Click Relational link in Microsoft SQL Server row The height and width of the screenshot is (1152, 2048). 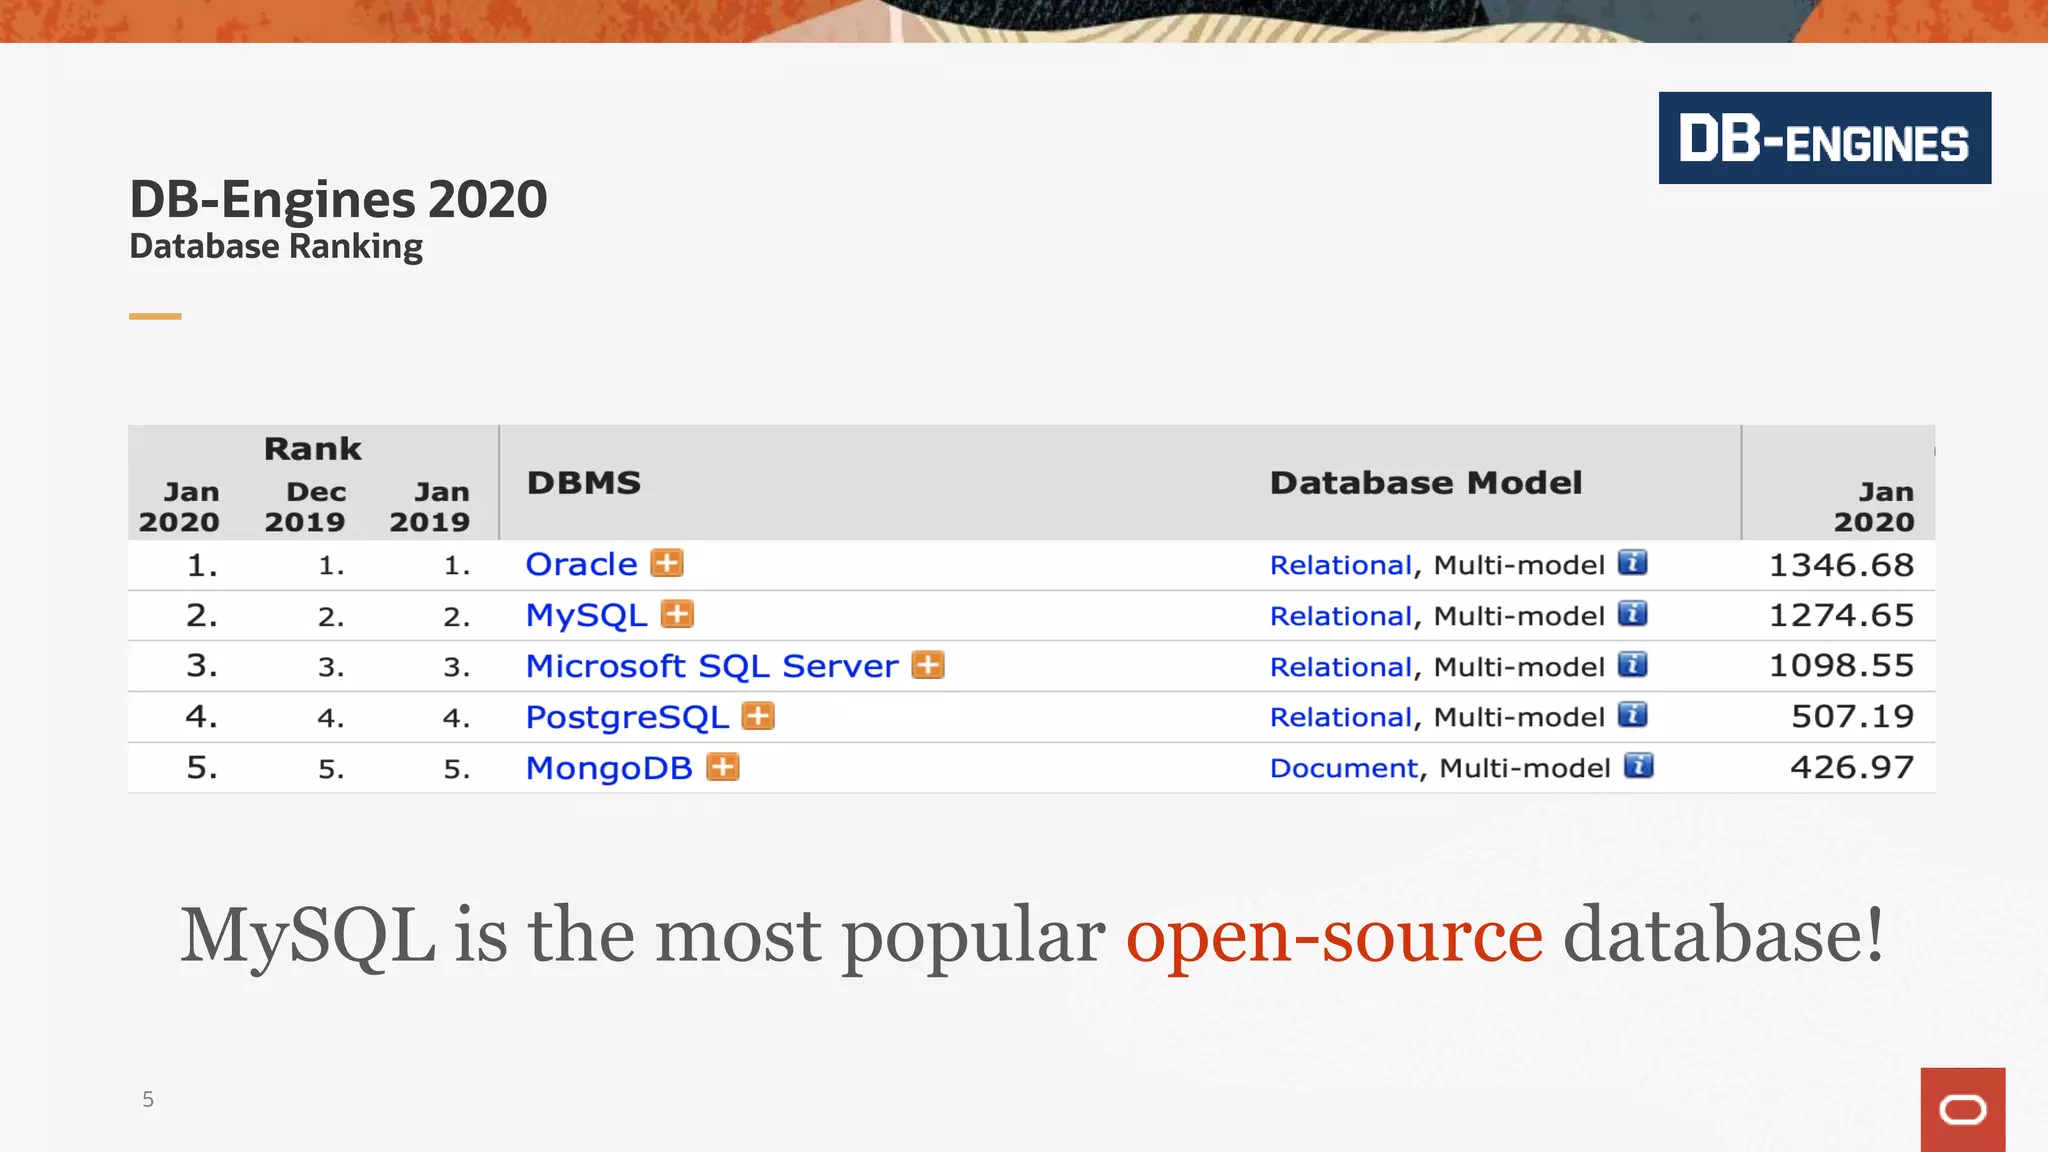coord(1341,667)
